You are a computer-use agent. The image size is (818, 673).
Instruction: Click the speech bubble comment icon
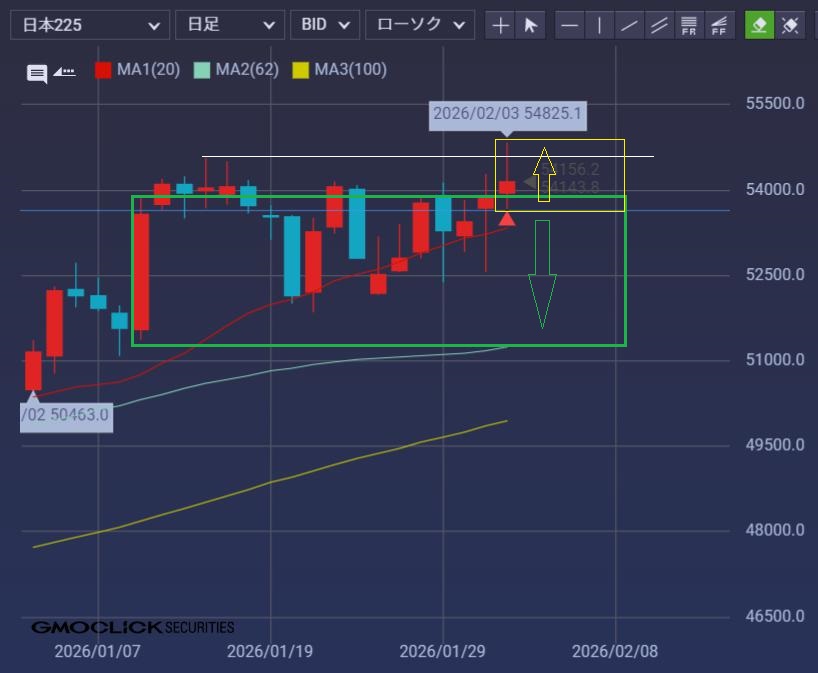point(37,73)
